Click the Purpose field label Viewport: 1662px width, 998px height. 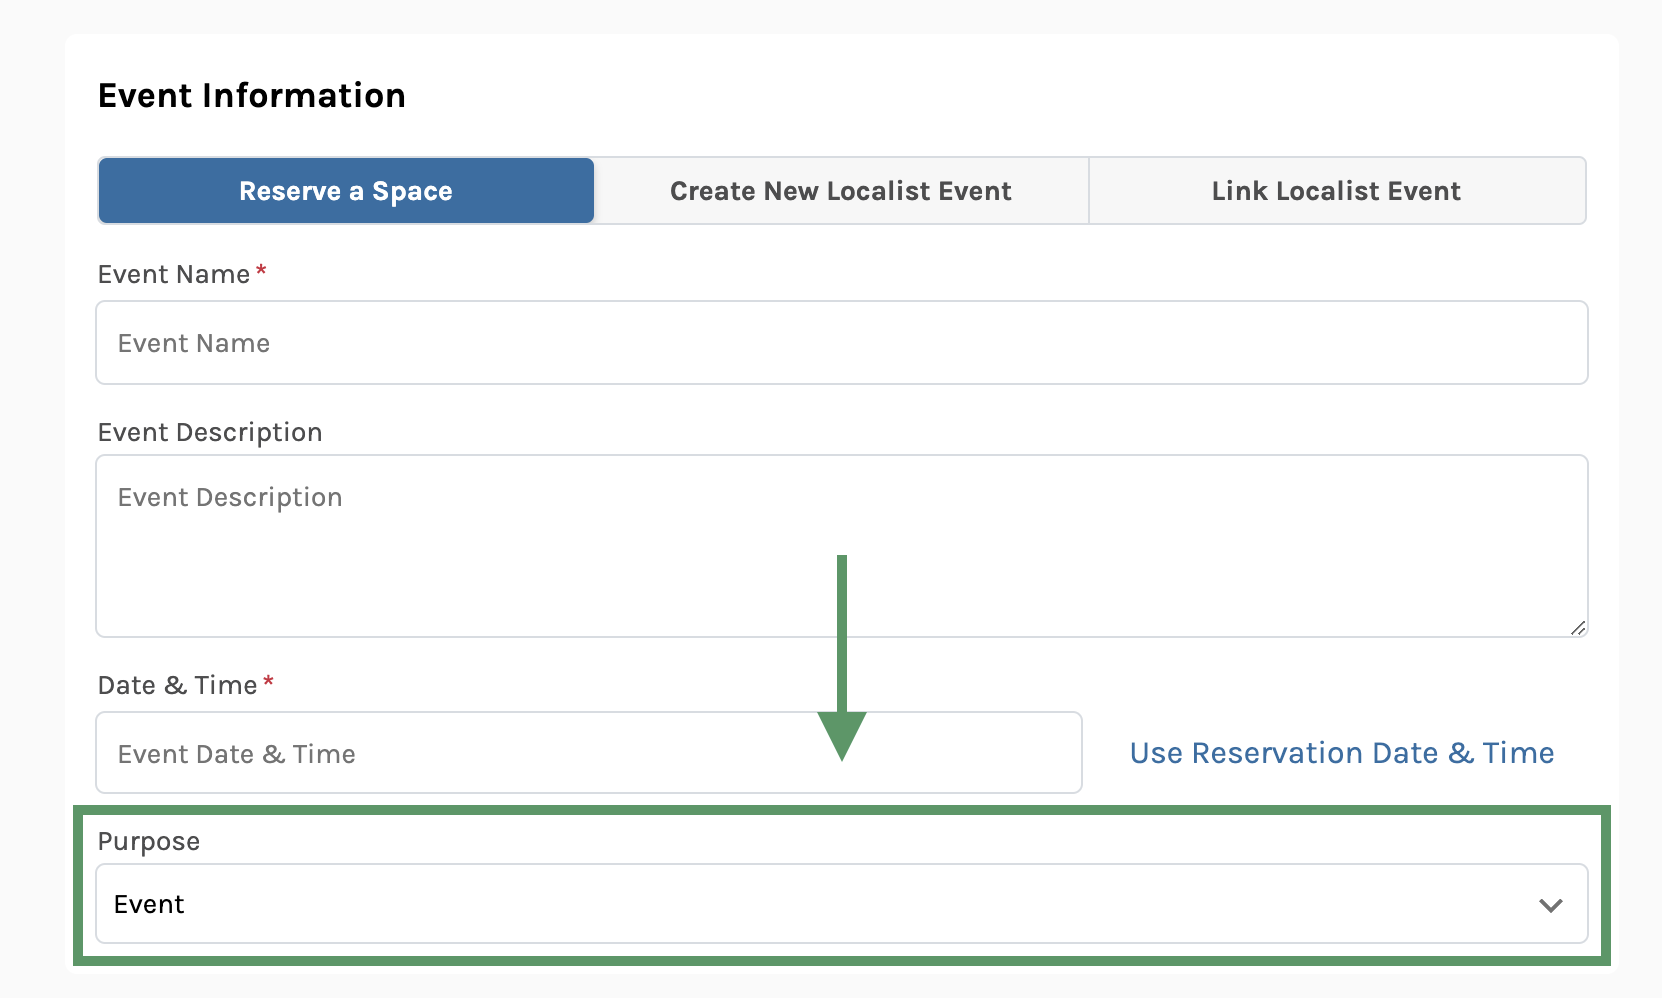(149, 842)
